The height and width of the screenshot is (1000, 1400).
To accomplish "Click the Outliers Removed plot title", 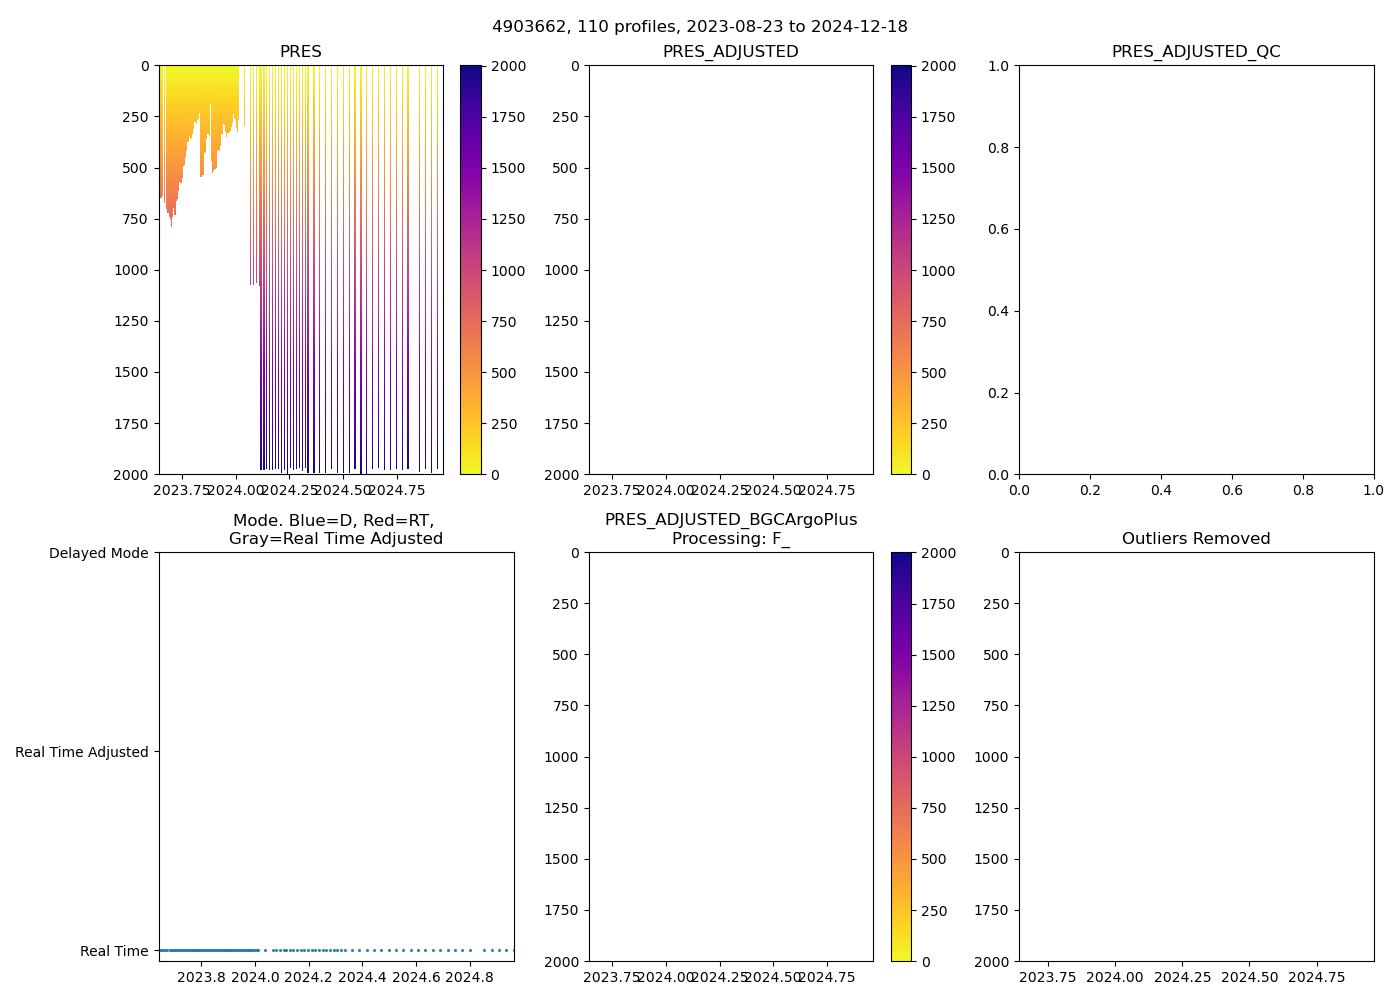I will (1196, 539).
